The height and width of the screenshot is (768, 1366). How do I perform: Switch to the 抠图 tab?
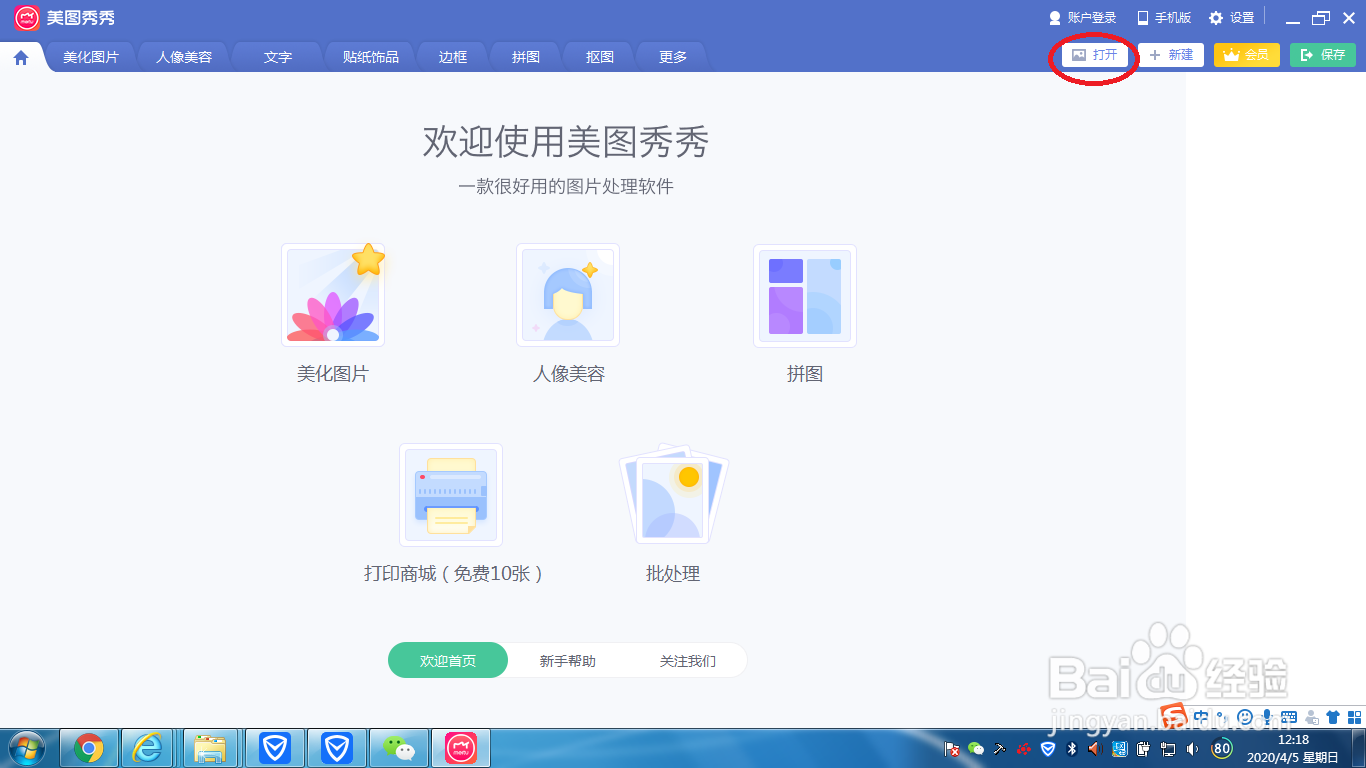click(x=600, y=57)
